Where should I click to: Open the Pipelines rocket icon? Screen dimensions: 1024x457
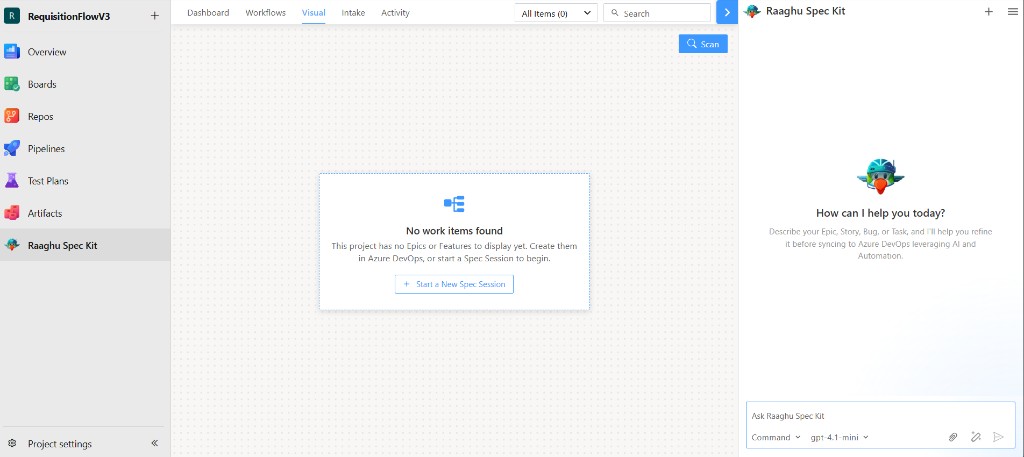12,148
